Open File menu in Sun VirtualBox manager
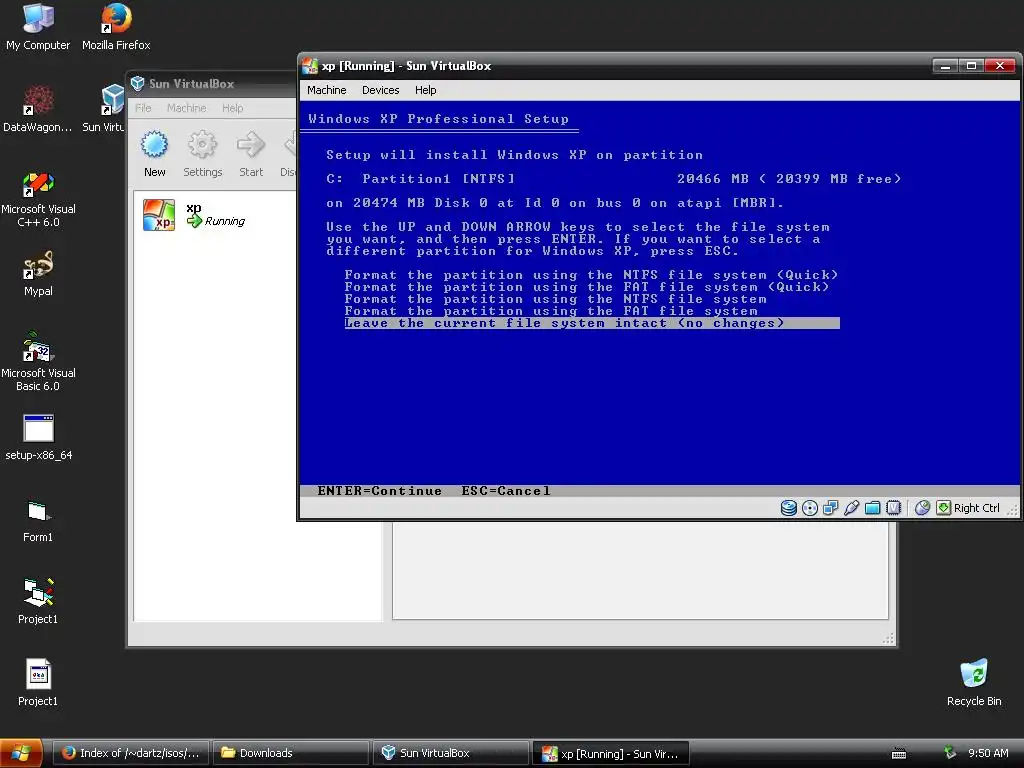This screenshot has width=1024, height=768. [x=143, y=108]
